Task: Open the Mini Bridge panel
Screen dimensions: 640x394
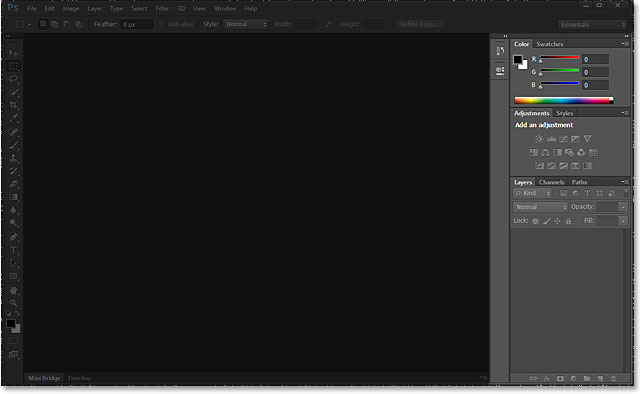Action: 44,378
